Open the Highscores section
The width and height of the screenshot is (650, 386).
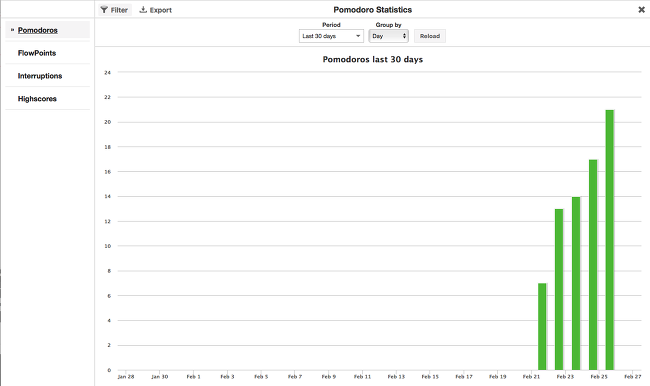48,98
